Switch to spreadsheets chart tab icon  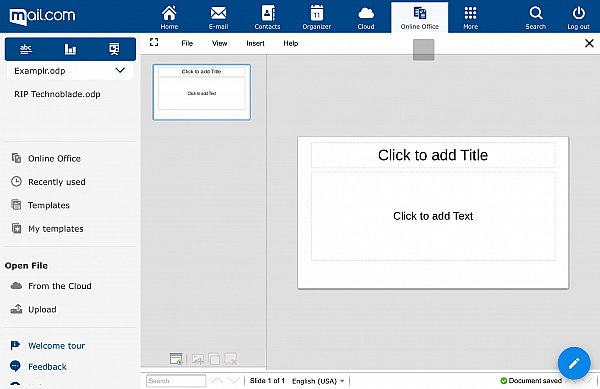(x=70, y=49)
